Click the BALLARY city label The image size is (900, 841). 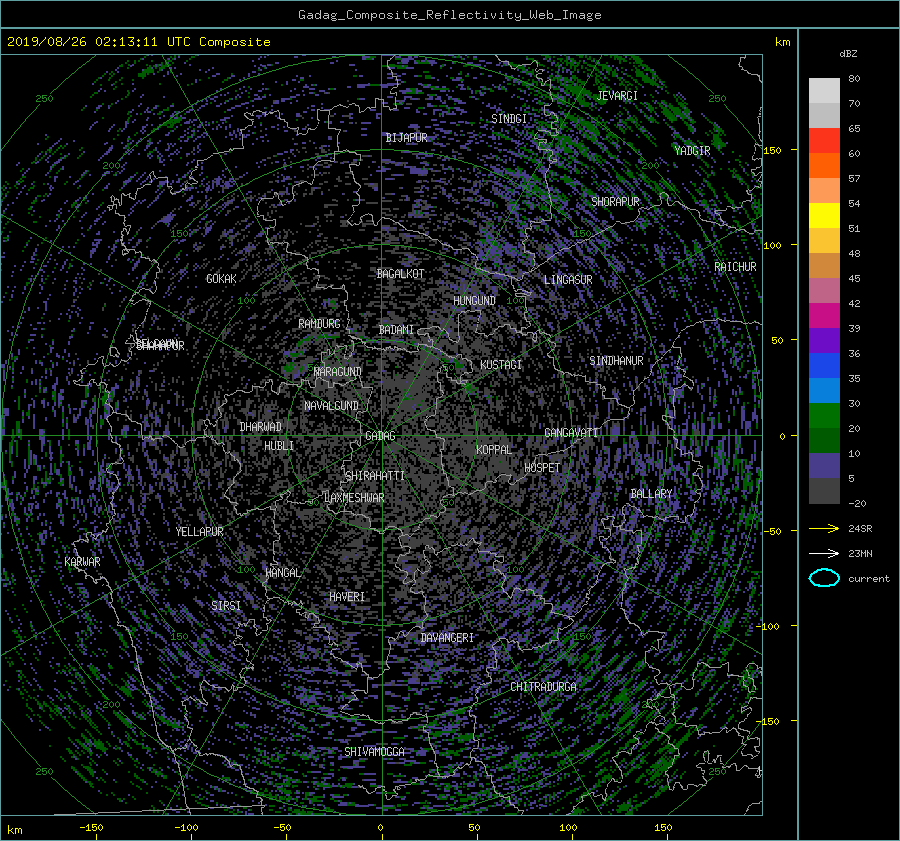[651, 494]
